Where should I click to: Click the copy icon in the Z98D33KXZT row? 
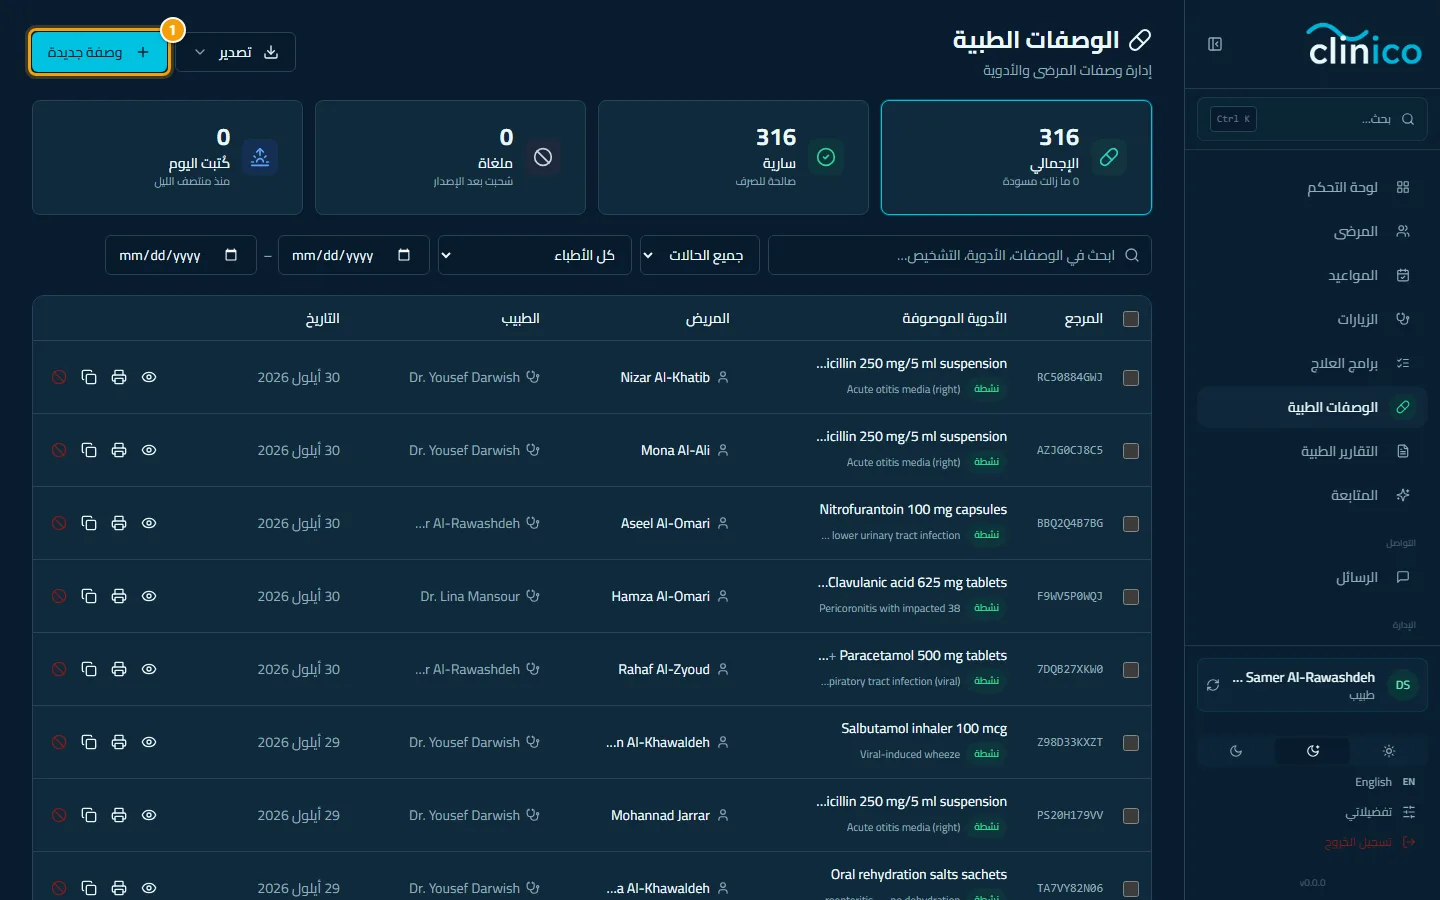pos(89,742)
